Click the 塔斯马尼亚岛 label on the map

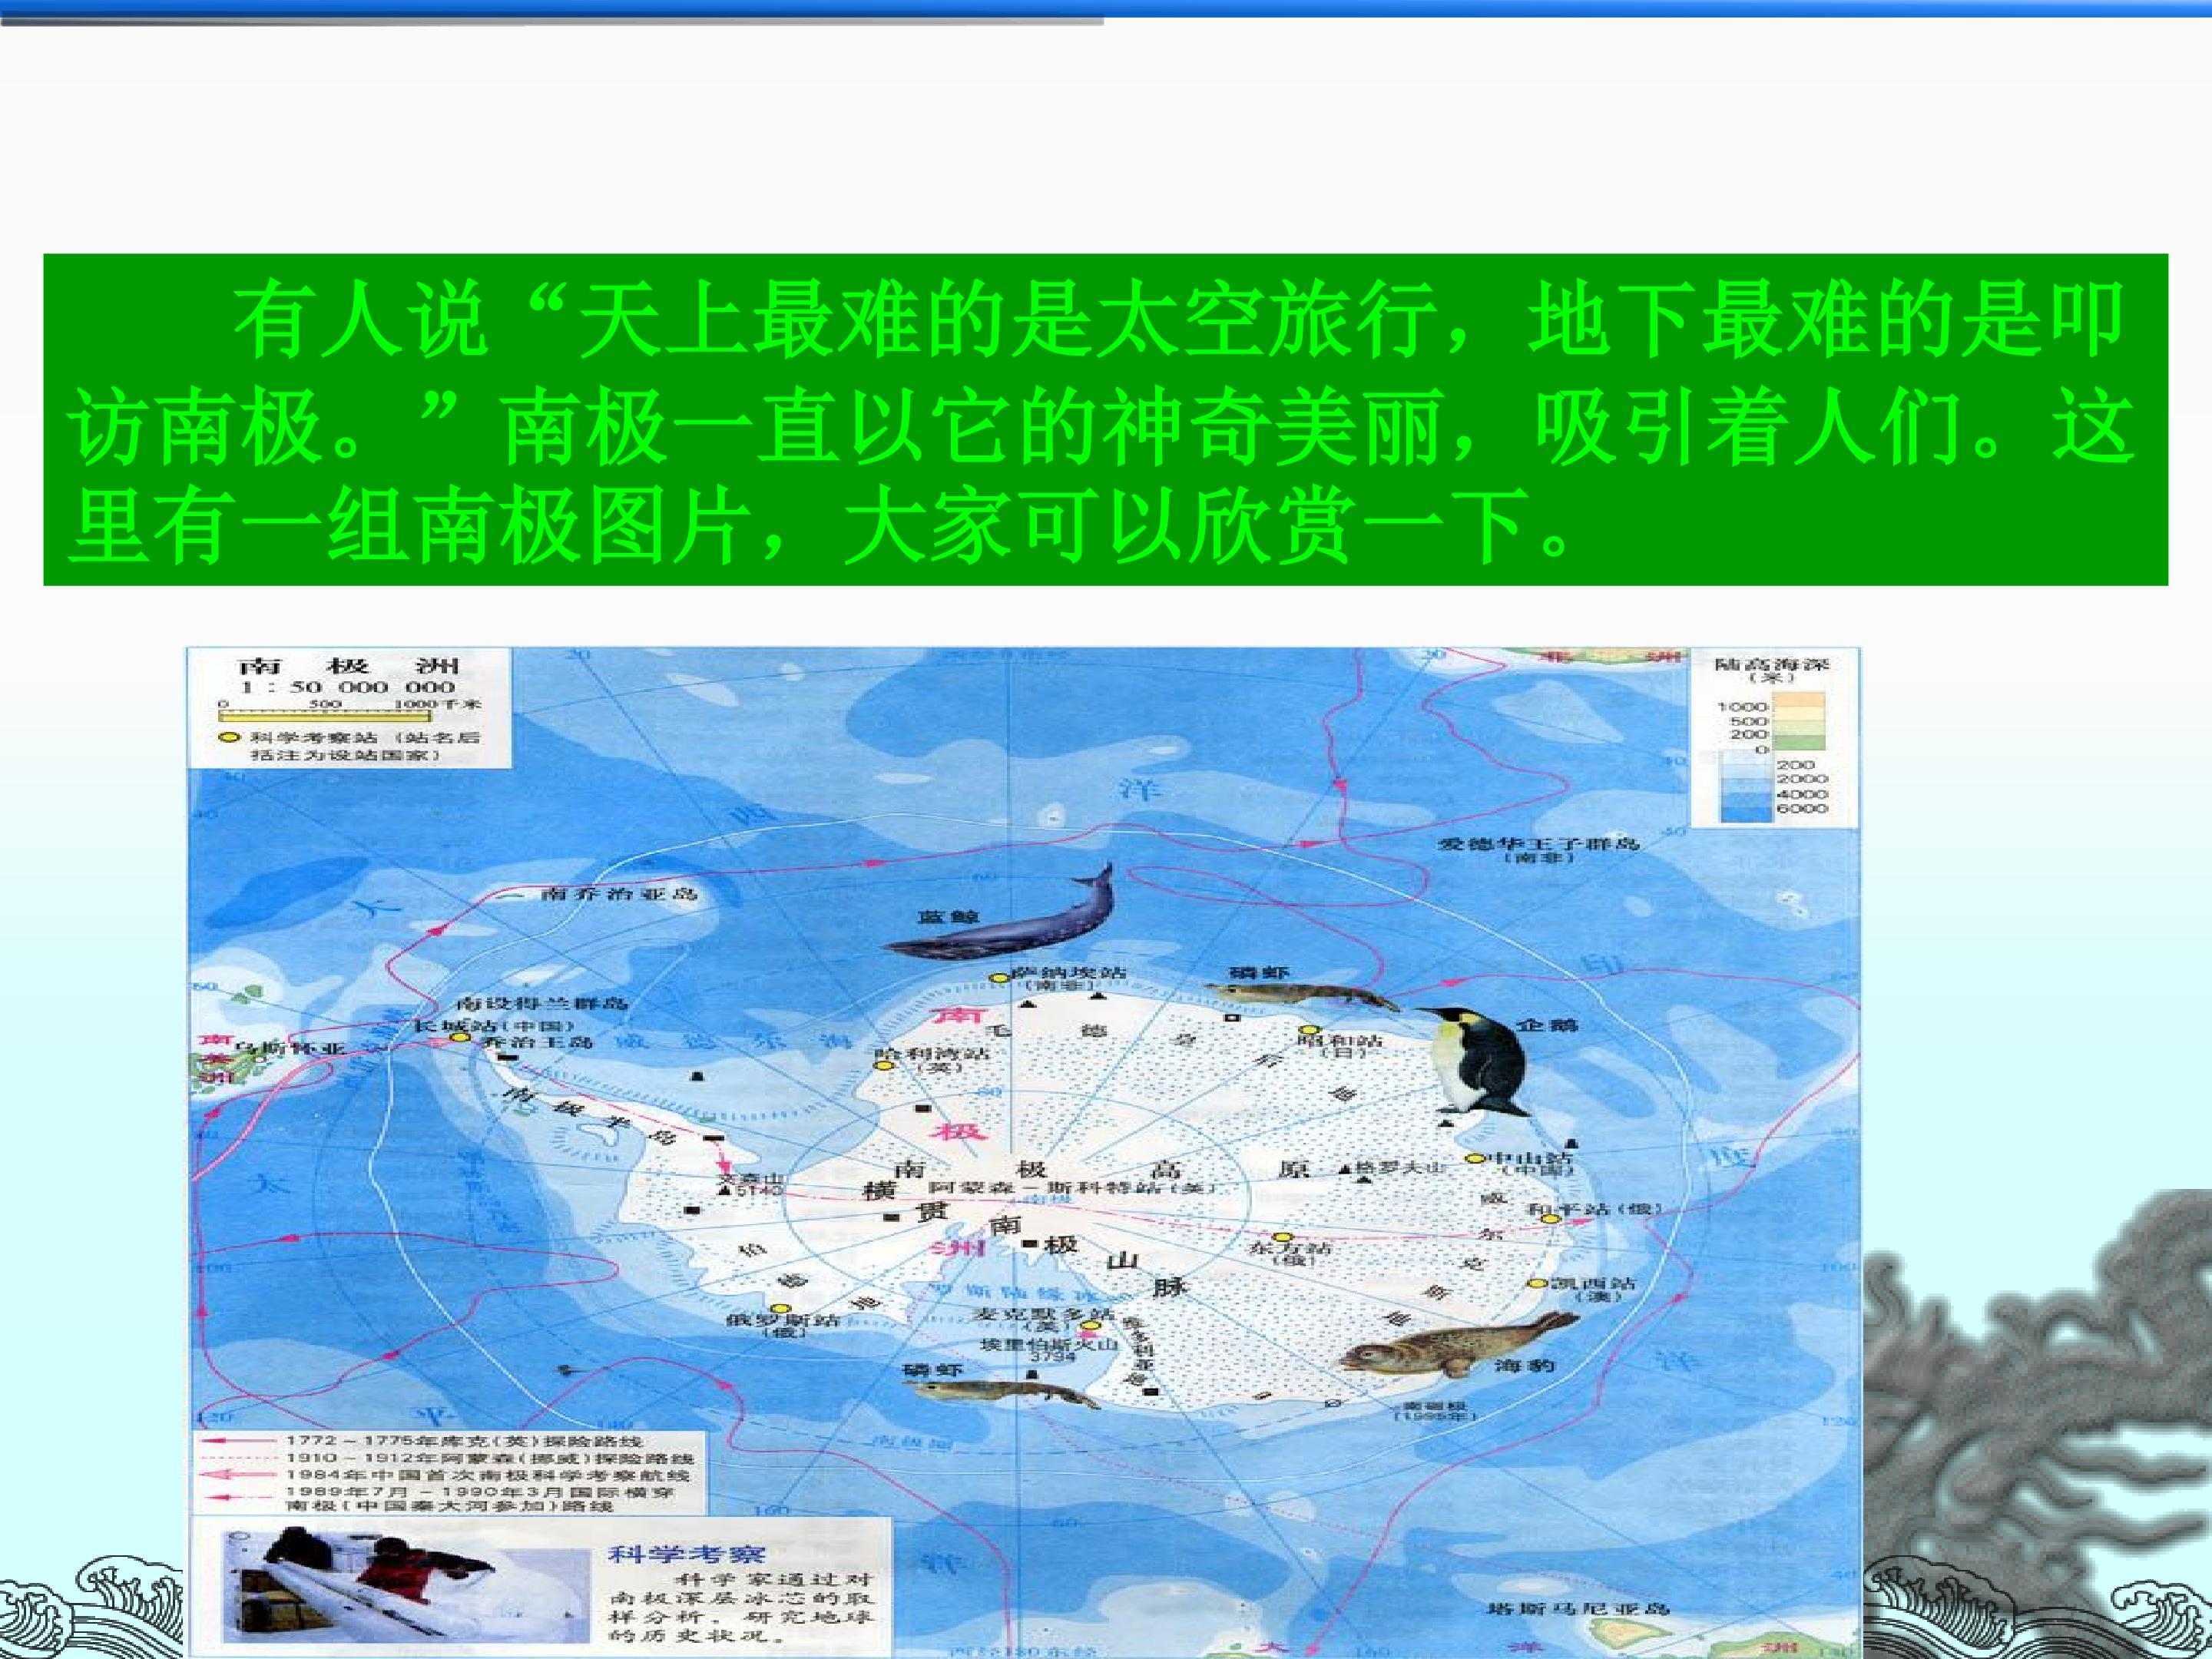pyautogui.click(x=1579, y=1609)
